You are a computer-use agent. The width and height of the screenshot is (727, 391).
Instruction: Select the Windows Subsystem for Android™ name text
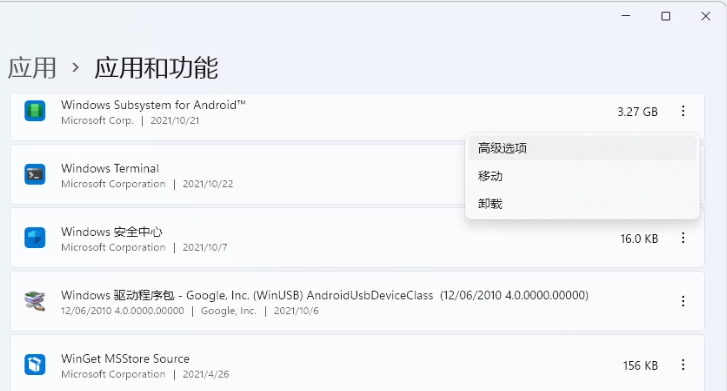tap(153, 105)
